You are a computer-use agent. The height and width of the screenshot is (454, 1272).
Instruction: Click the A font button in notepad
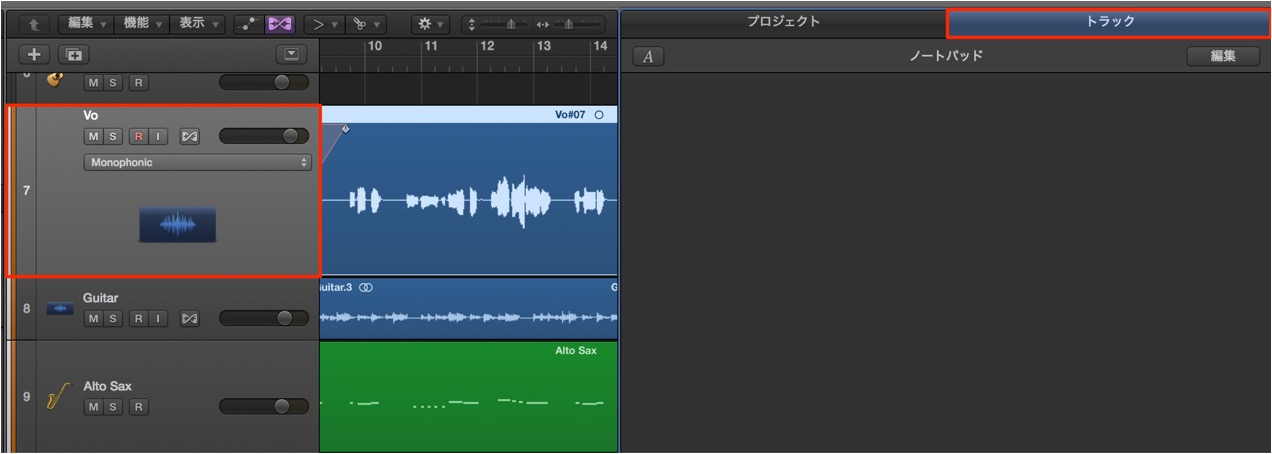[648, 57]
